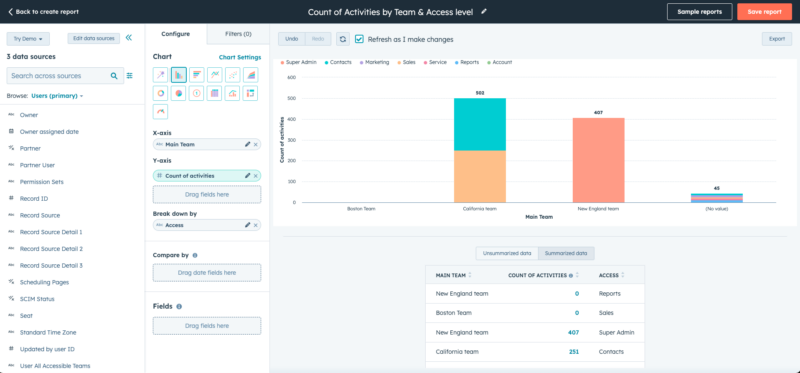Image resolution: width=800 pixels, height=373 pixels.
Task: Expand the Users (primary) browse dropdown
Action: tap(57, 95)
